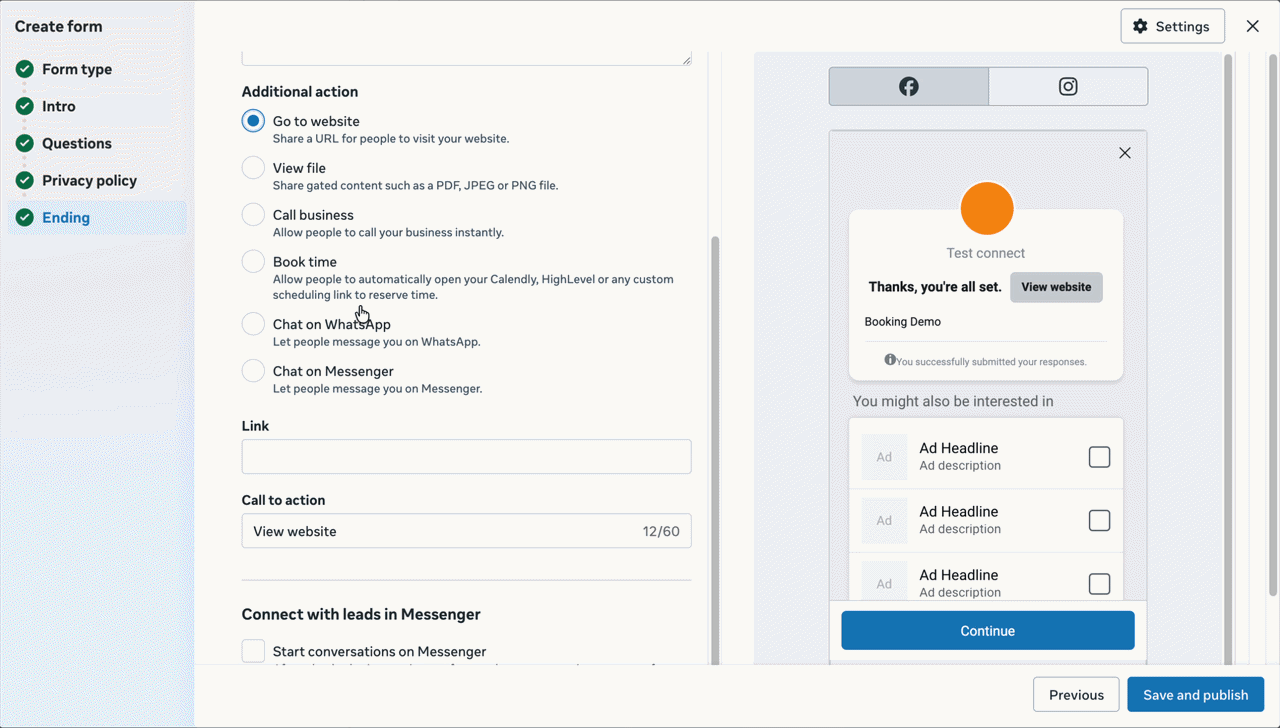Image resolution: width=1280 pixels, height=728 pixels.
Task: Click green checkmark next to Questions
Action: (x=25, y=143)
